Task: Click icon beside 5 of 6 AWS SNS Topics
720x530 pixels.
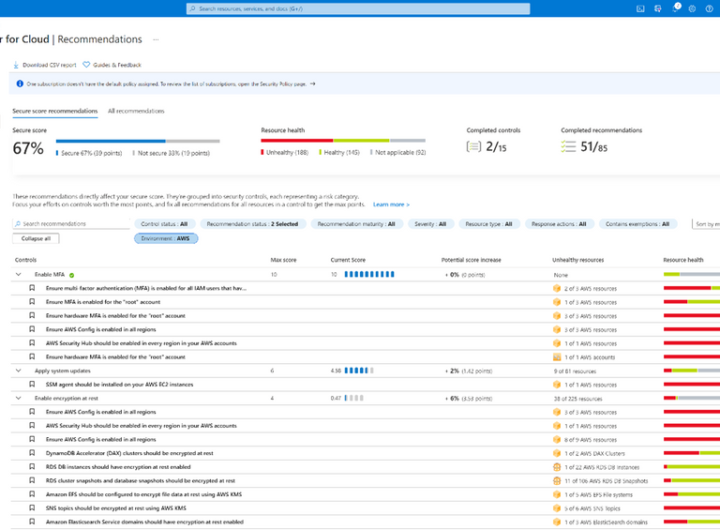Action: coord(557,508)
